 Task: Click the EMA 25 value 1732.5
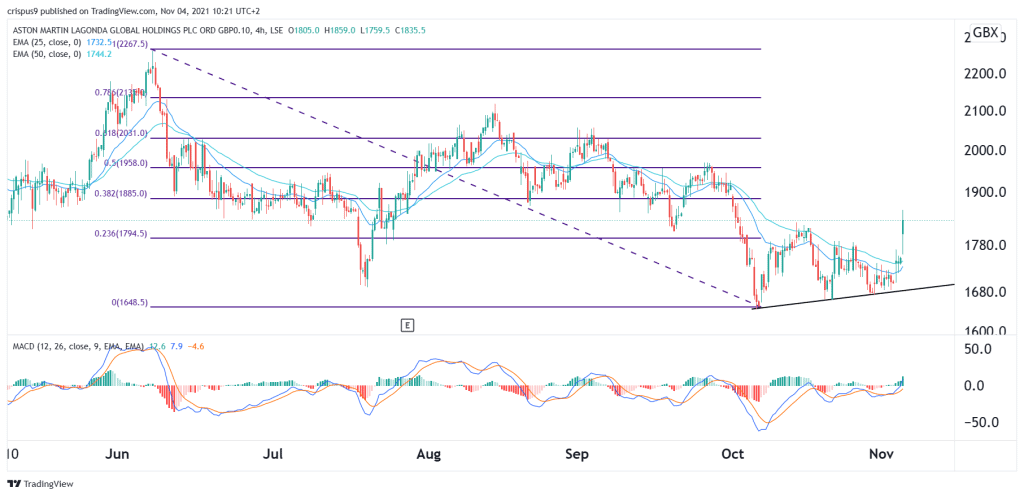97,40
